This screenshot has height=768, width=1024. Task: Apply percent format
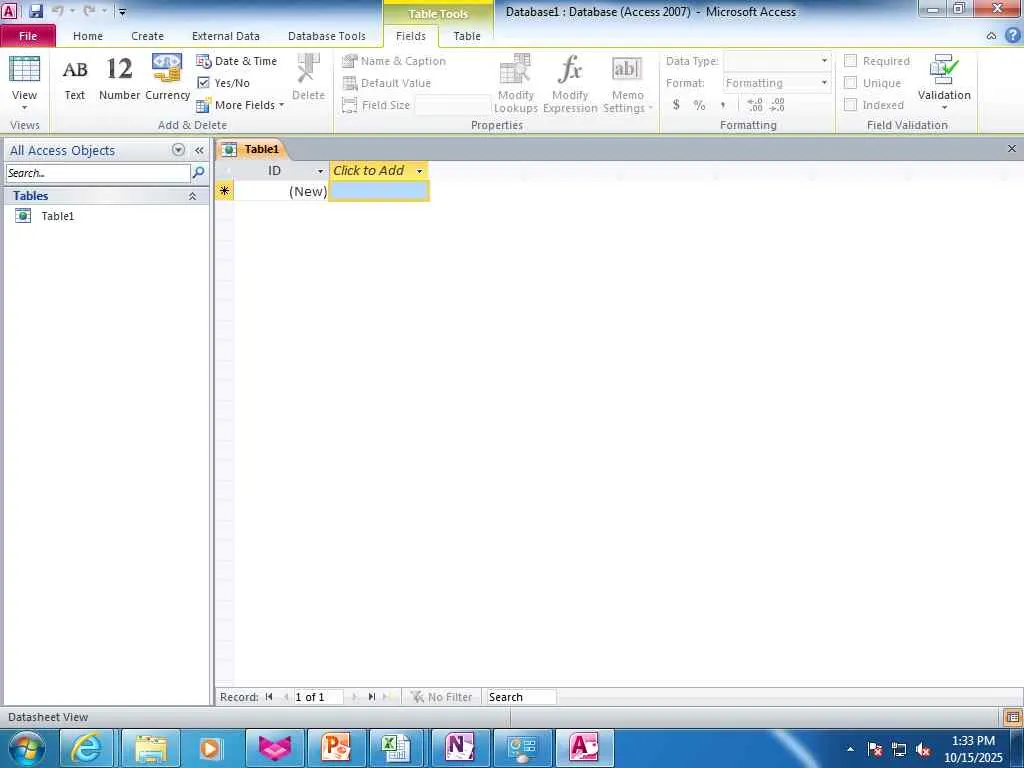tap(699, 105)
